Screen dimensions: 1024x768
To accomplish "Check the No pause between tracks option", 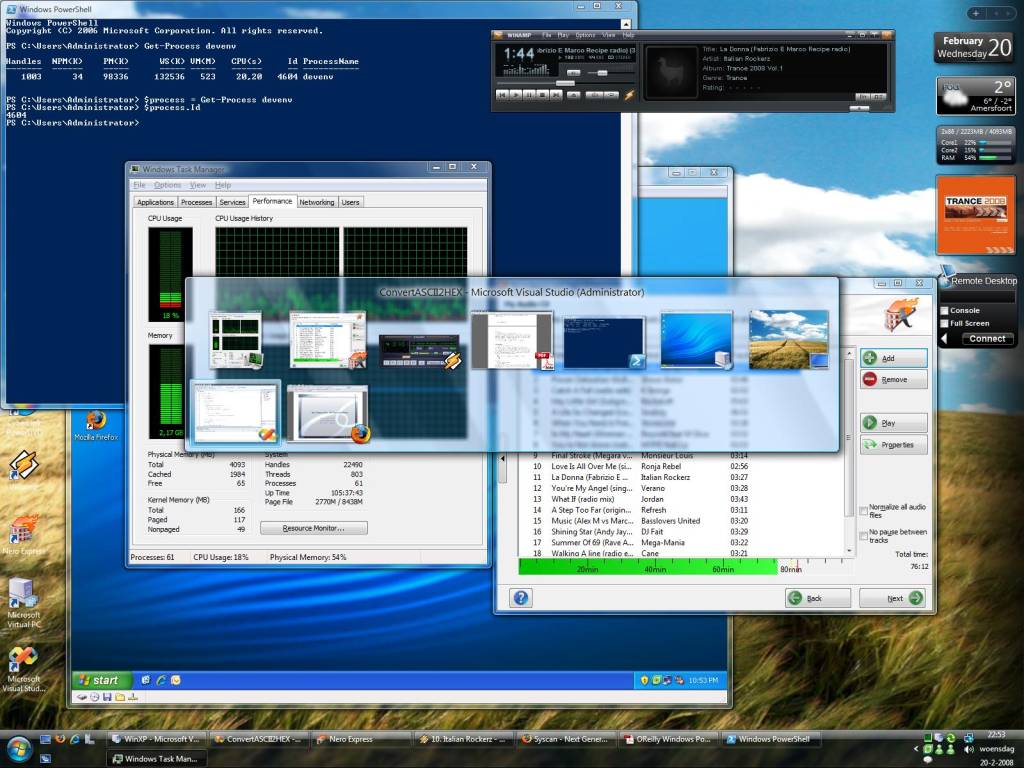I will pyautogui.click(x=864, y=536).
